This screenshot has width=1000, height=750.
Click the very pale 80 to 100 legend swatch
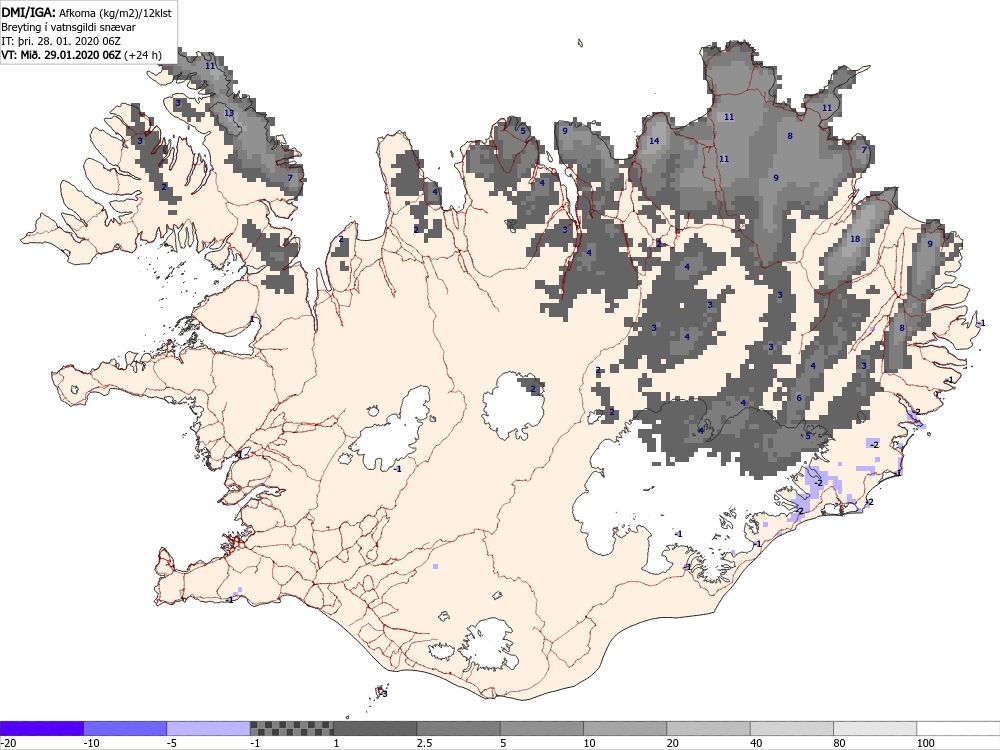tap(875, 728)
